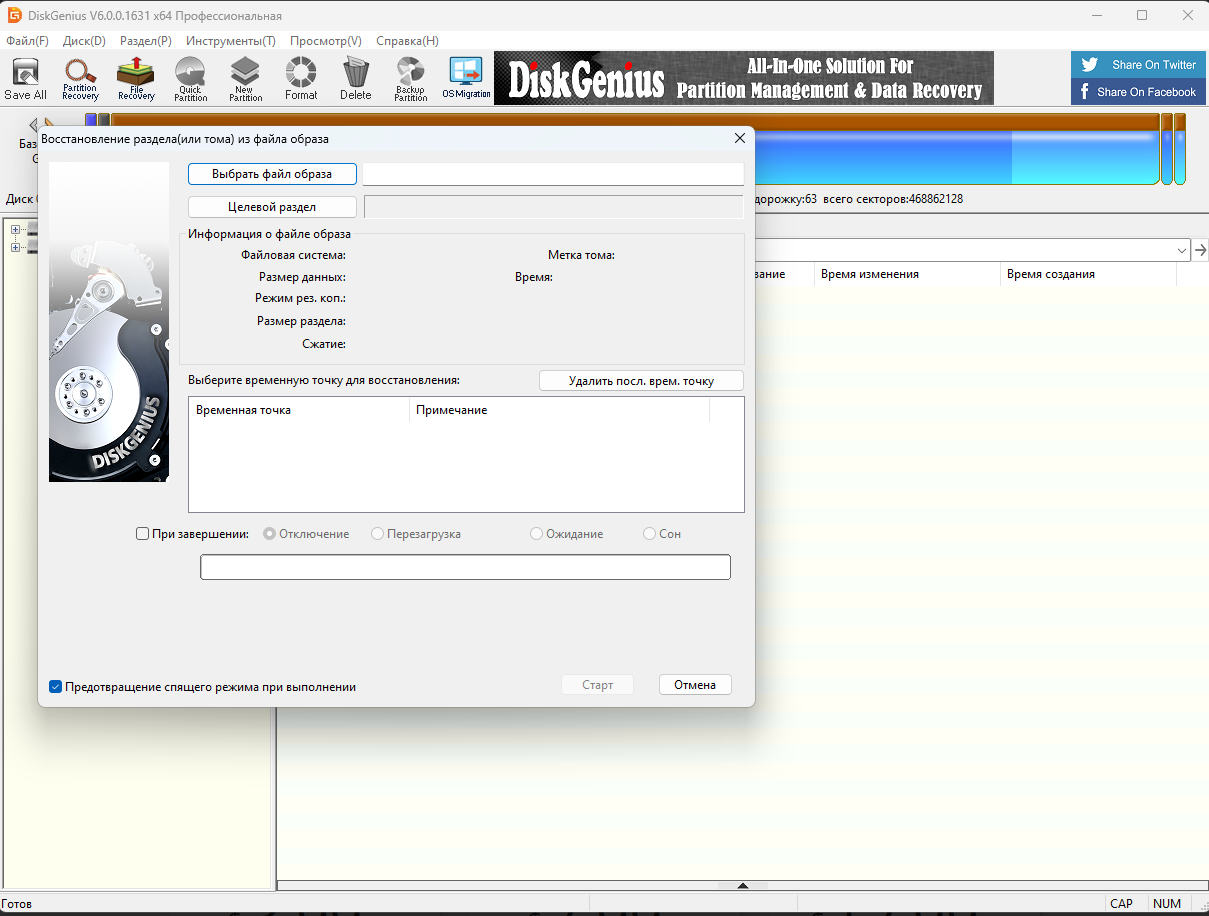Image resolution: width=1209 pixels, height=916 pixels.
Task: Click the DiskGenius All-In-One Solution banner
Action: click(744, 78)
